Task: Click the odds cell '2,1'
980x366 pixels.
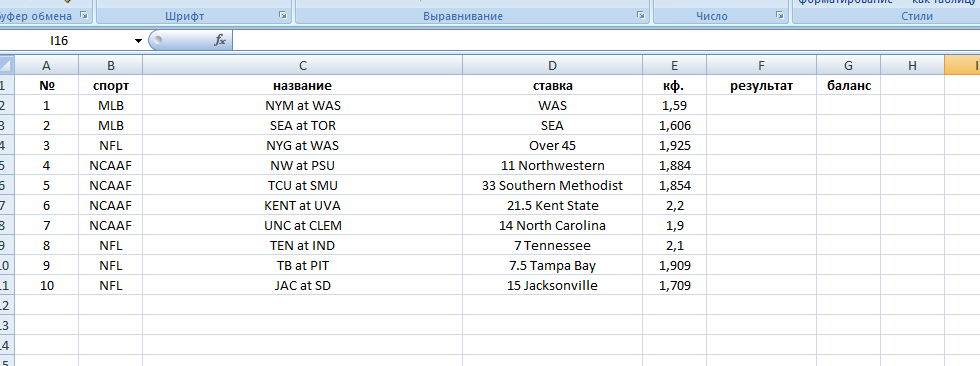Action: pos(674,245)
